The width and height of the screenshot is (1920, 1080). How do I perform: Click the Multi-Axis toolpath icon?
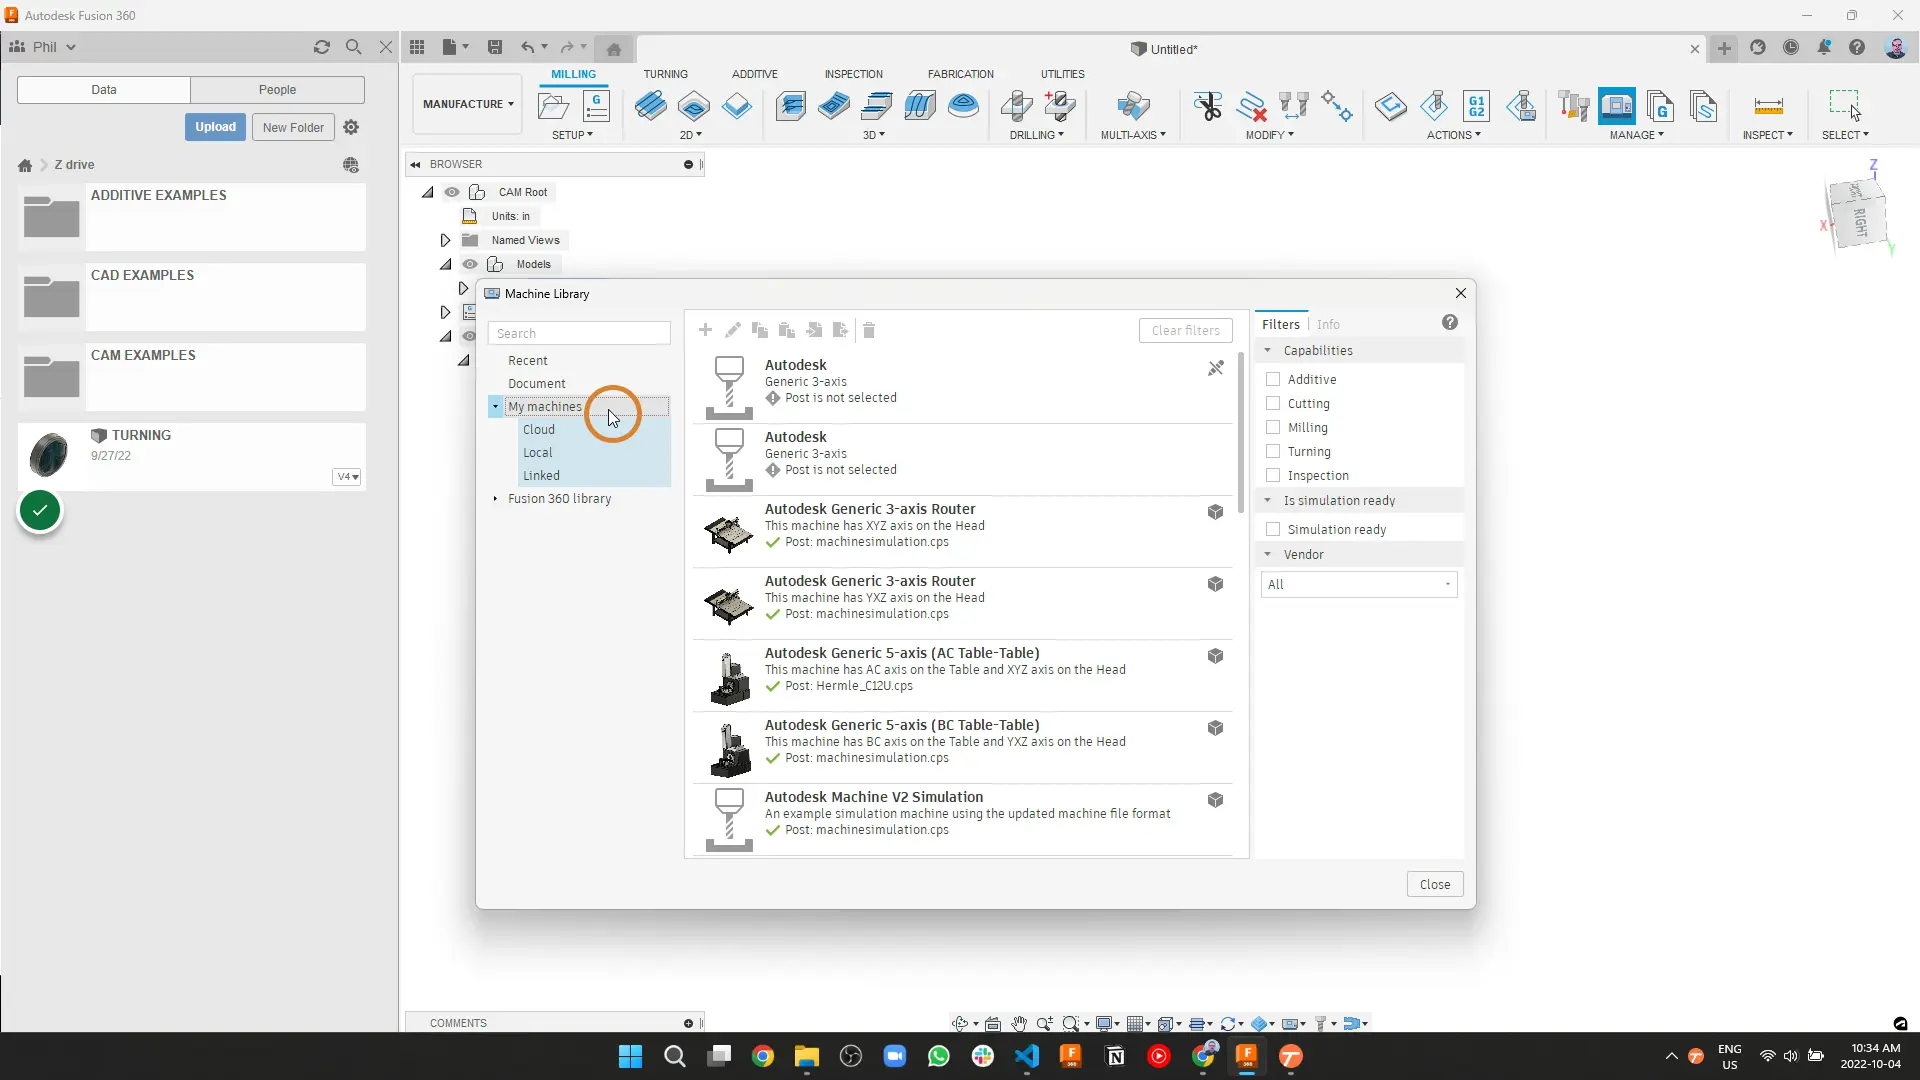(1133, 106)
